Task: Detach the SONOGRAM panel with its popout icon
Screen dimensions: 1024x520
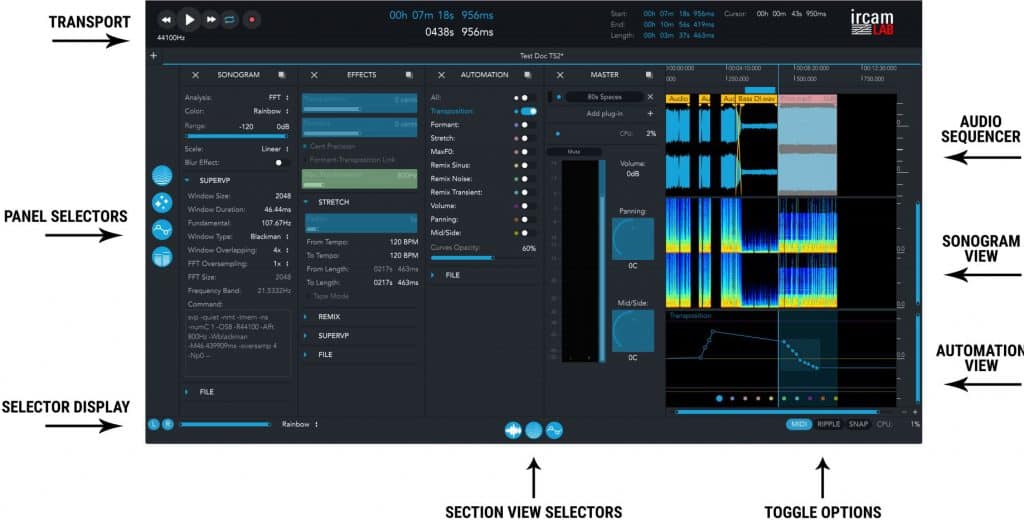Action: pyautogui.click(x=281, y=75)
